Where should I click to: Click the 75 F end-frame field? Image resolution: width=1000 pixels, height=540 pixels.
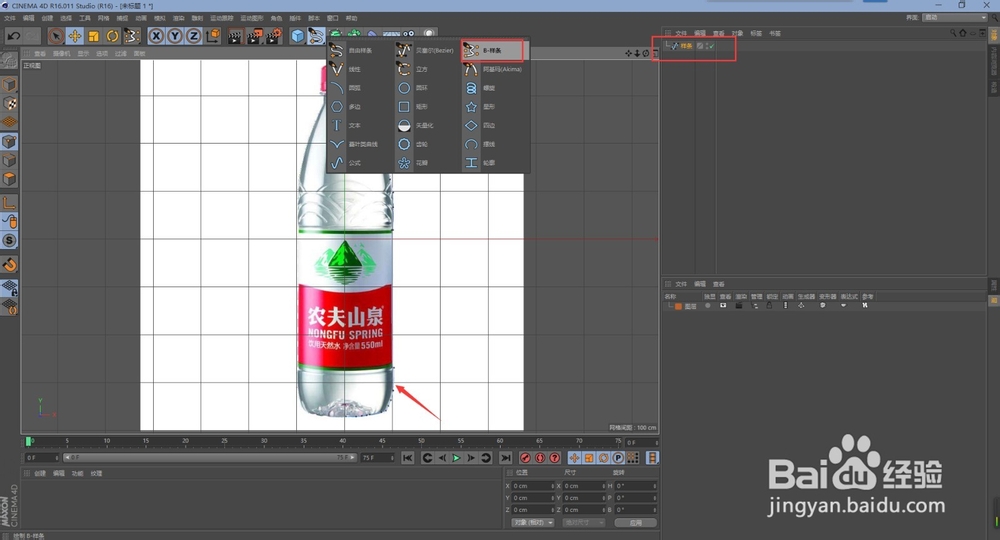tap(378, 458)
